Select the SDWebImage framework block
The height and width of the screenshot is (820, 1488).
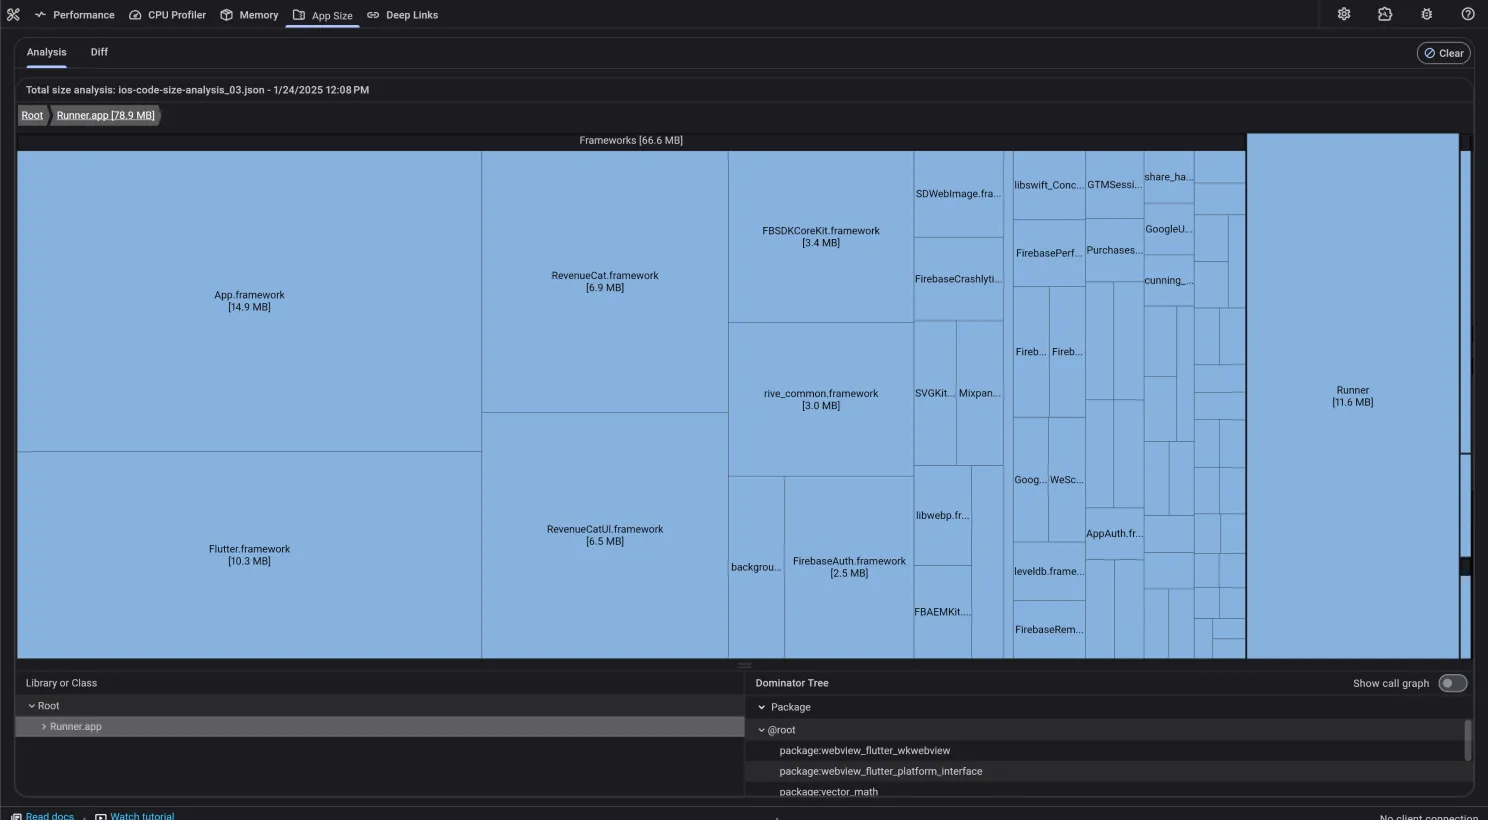(958, 194)
